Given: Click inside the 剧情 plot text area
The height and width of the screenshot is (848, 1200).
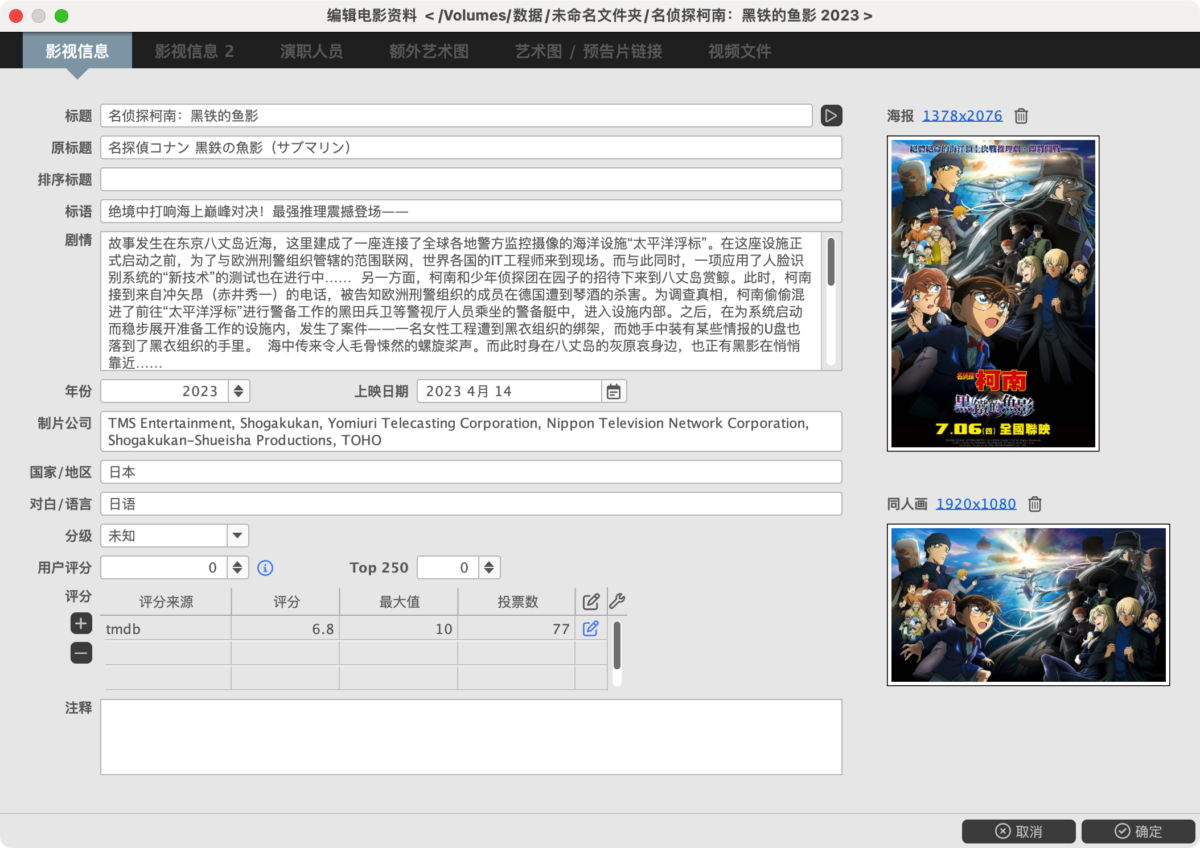Looking at the screenshot, I should click(x=462, y=301).
